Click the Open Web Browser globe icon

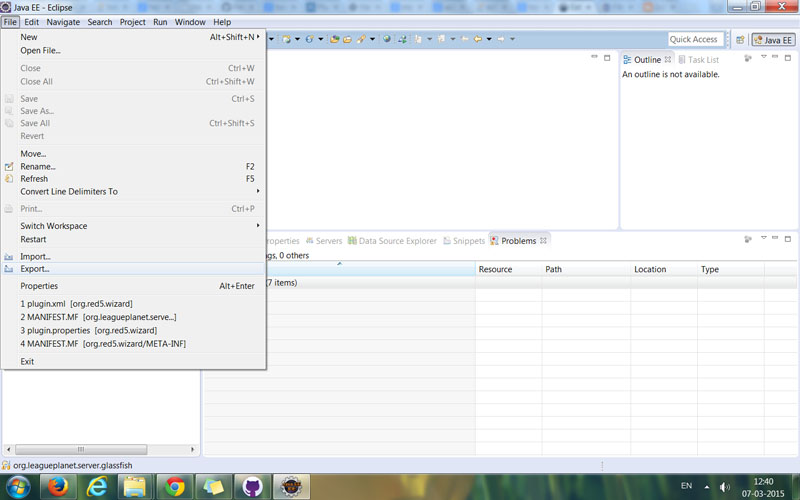387,39
